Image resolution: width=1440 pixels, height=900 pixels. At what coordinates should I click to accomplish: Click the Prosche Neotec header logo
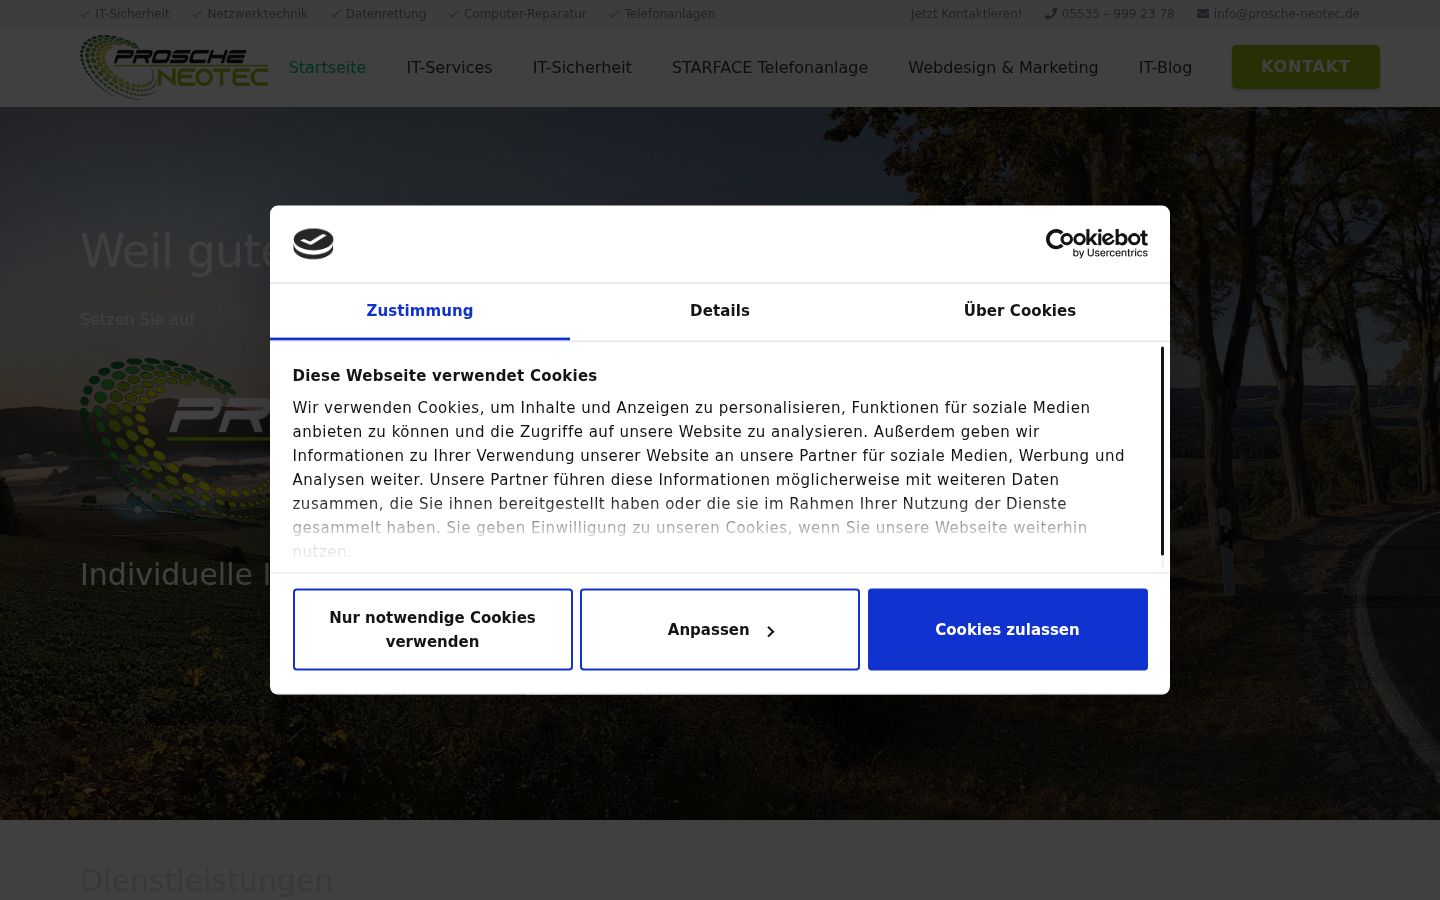174,67
